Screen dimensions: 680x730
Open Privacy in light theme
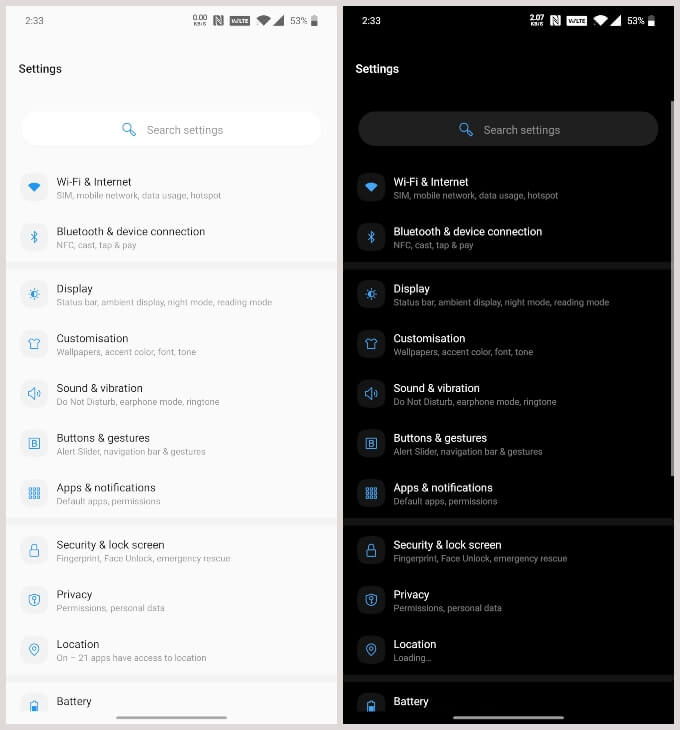[x=171, y=601]
